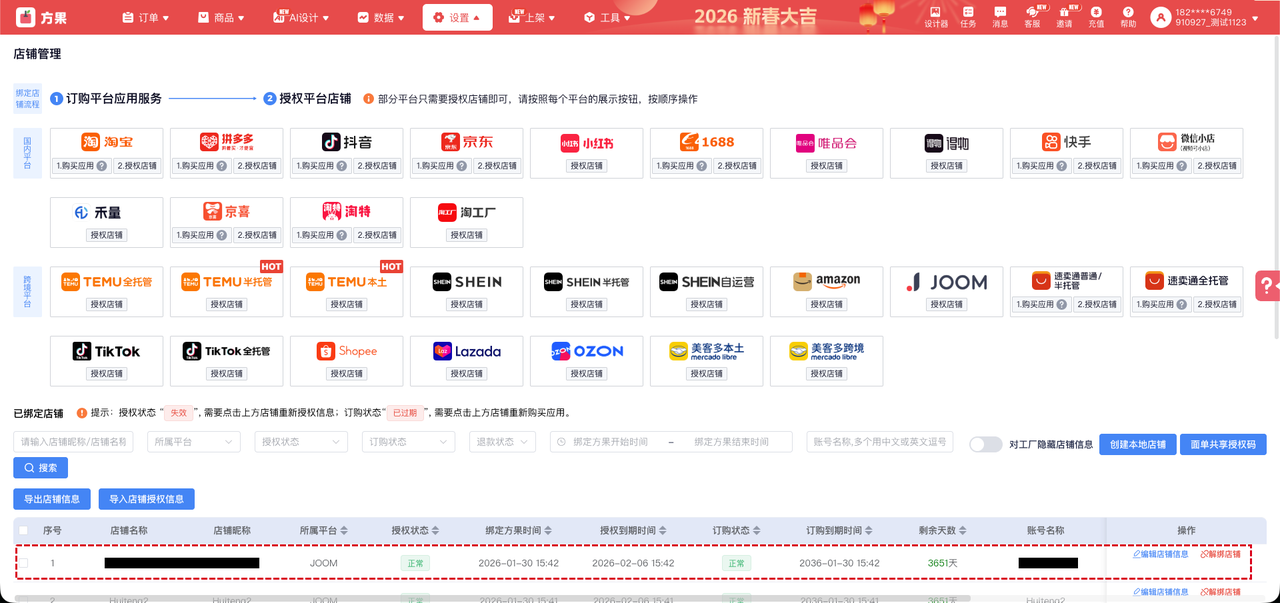Sort table by 绑定方果时间 column sort icon
1280x603 pixels.
pos(547,530)
